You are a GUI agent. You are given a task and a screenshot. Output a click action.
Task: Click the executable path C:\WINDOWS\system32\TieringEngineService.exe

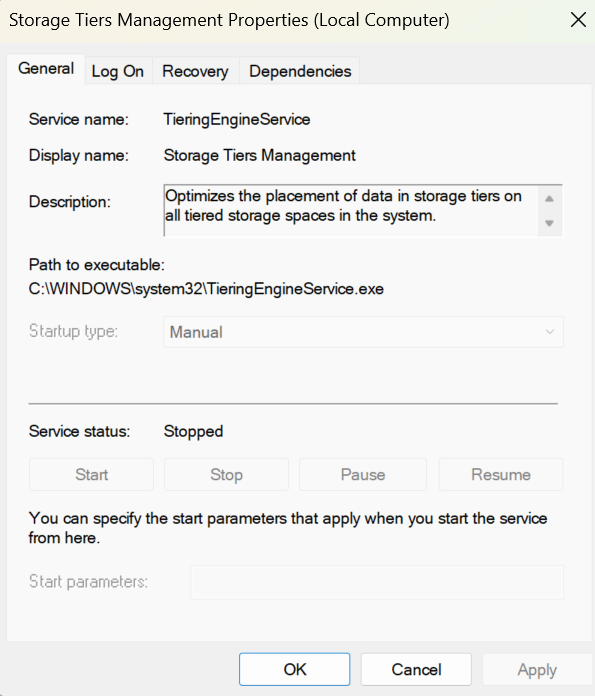coord(206,289)
